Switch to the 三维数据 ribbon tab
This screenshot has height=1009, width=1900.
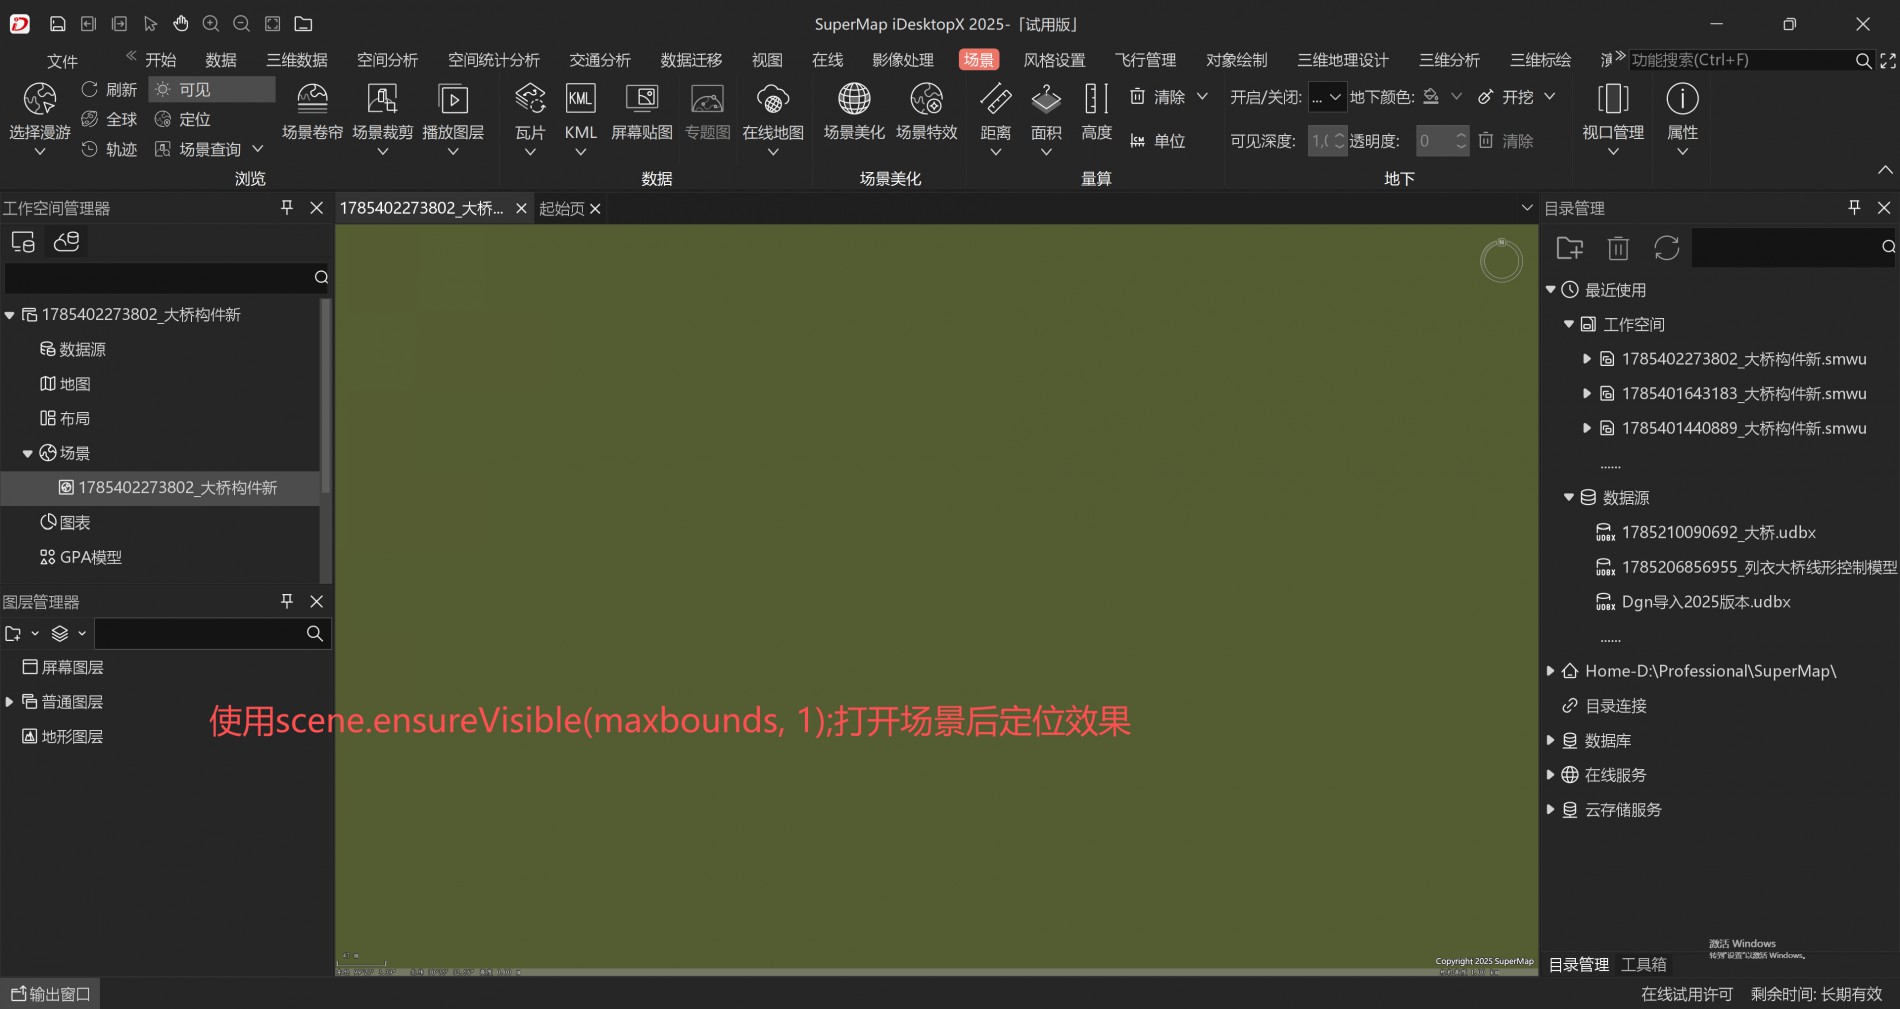(x=297, y=60)
